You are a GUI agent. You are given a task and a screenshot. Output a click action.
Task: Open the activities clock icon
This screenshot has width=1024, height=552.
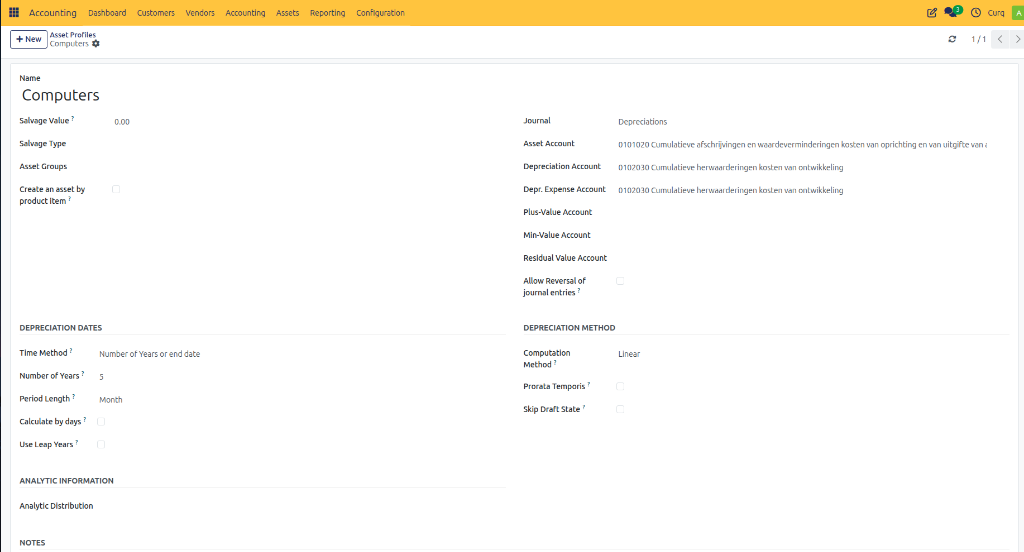976,12
